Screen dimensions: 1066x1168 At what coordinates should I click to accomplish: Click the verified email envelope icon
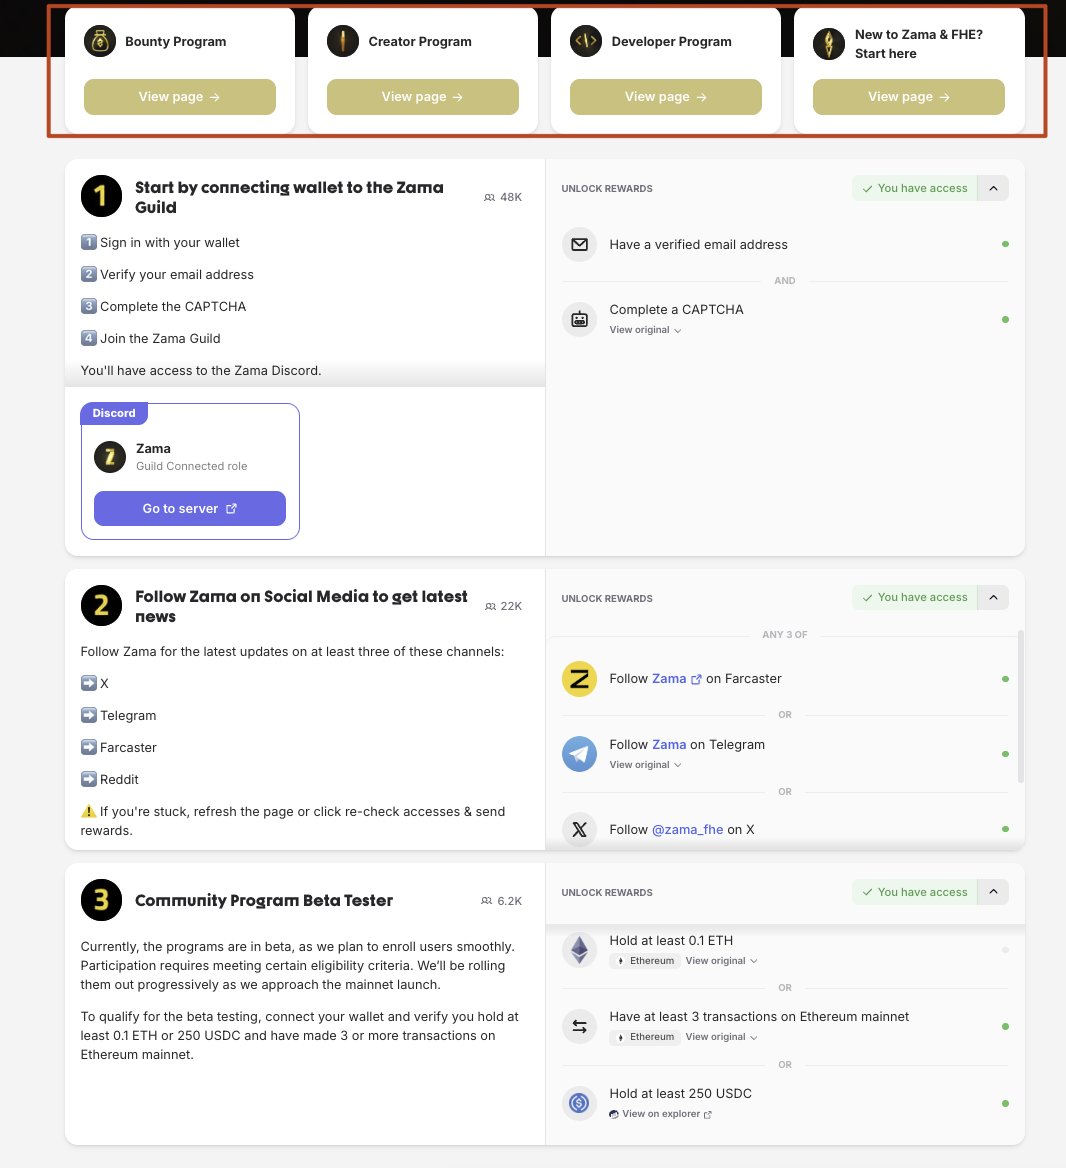coord(579,245)
